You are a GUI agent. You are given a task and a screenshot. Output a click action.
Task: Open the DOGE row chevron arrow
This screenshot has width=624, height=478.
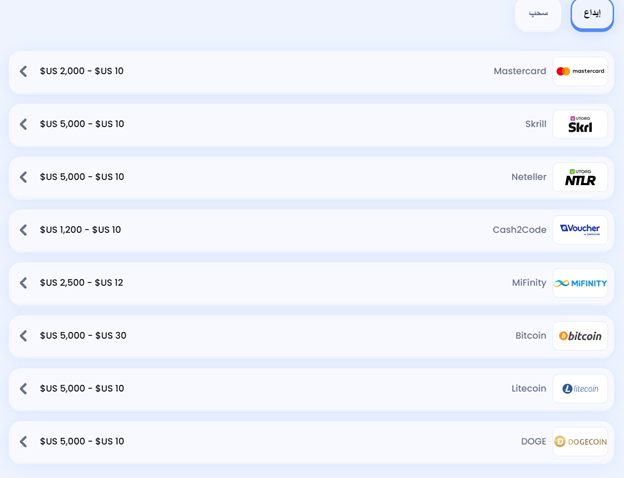tap(24, 442)
